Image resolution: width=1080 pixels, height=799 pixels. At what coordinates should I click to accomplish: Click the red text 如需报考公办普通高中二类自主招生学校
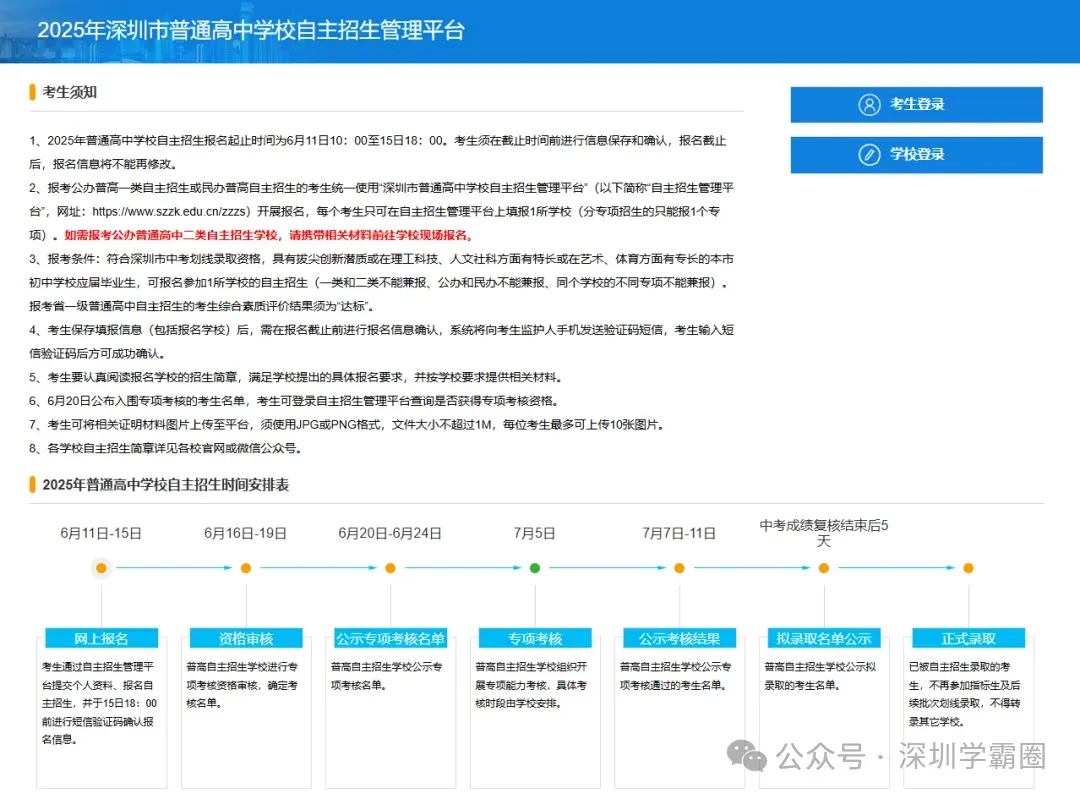(172, 236)
